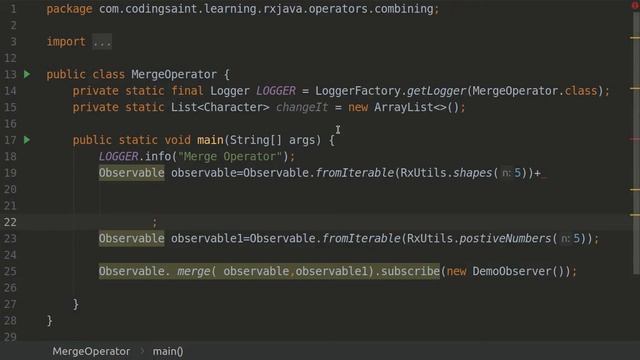Click the word package on line 1
Image resolution: width=640 pixels, height=360 pixels.
[x=69, y=9]
